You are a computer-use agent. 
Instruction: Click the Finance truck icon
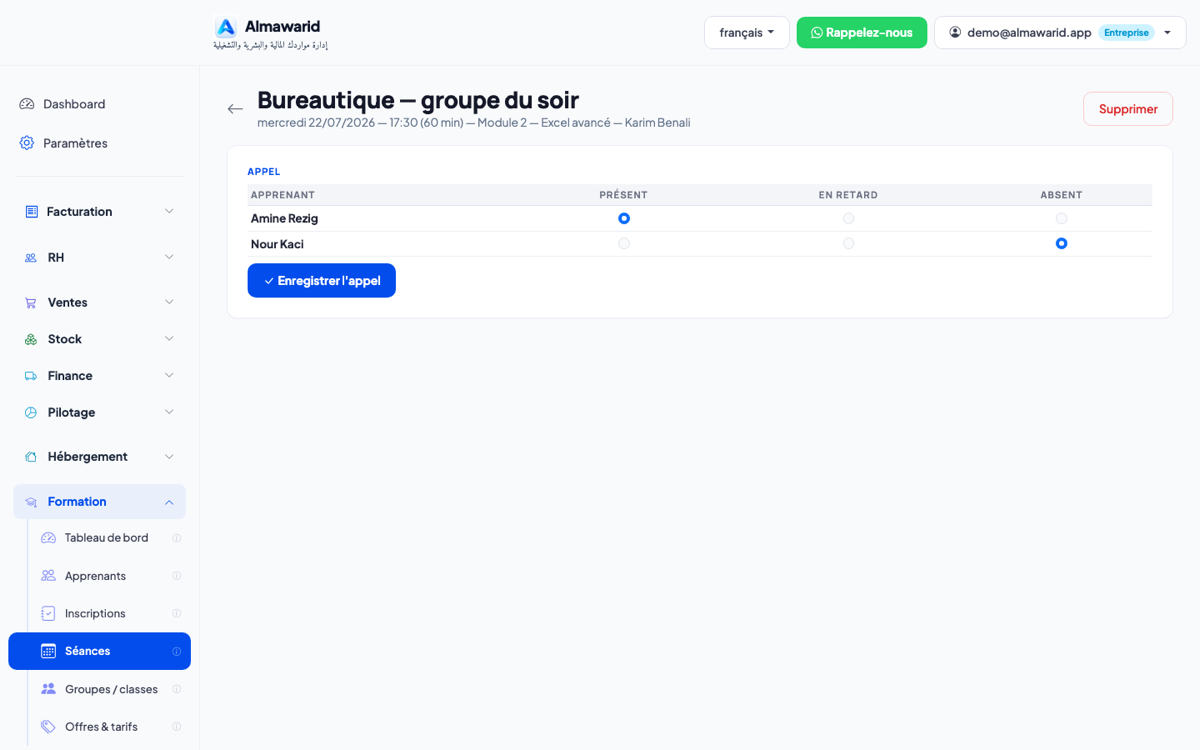pos(31,376)
